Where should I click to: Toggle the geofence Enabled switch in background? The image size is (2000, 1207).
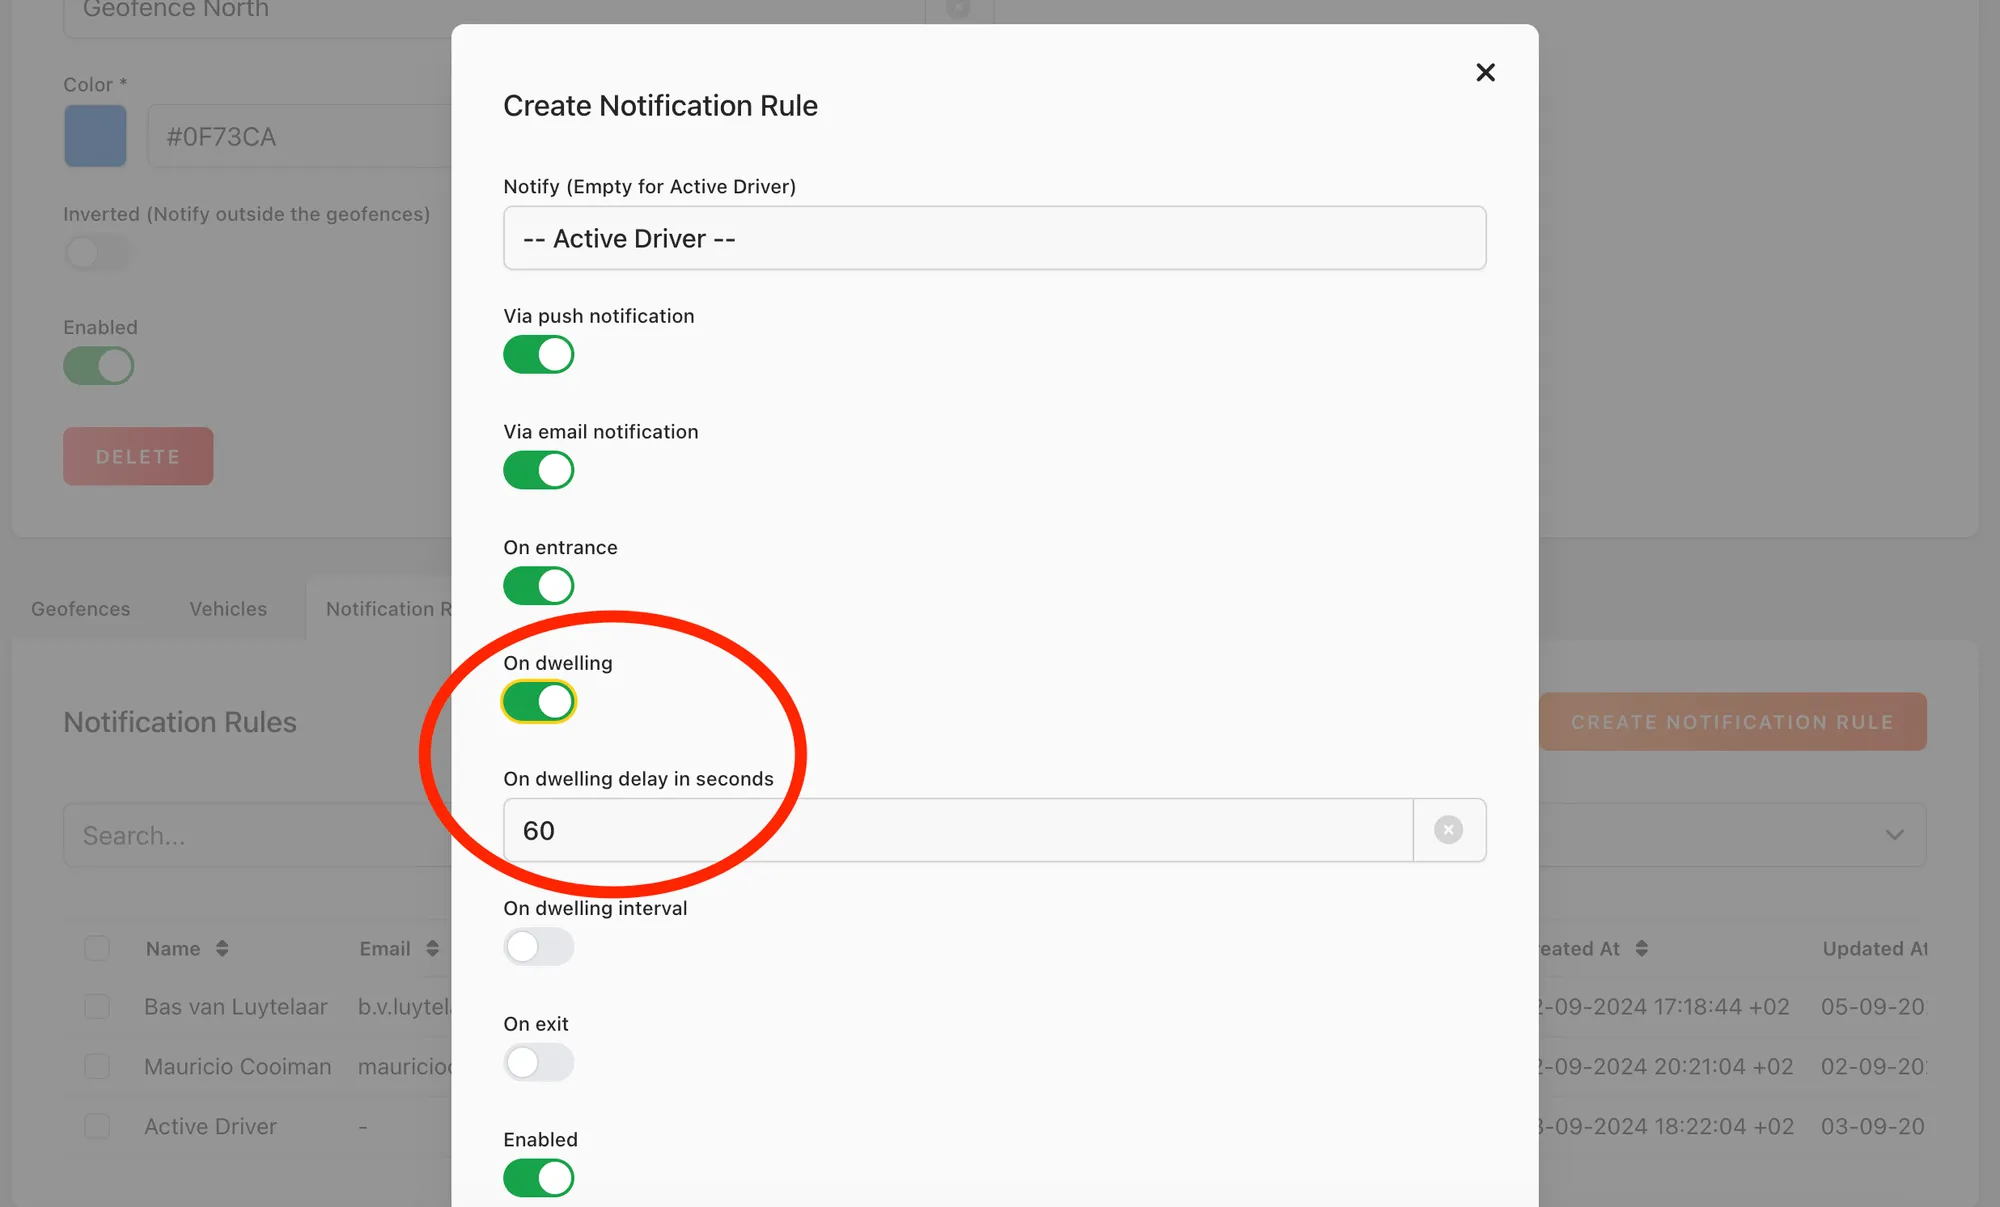(x=98, y=366)
